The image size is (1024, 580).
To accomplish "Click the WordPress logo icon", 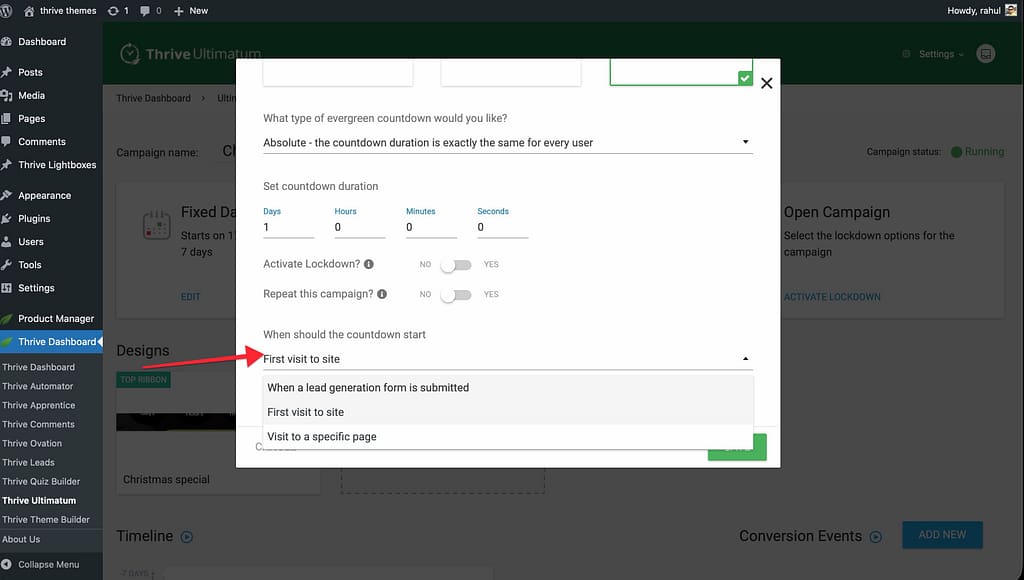I will (x=9, y=10).
